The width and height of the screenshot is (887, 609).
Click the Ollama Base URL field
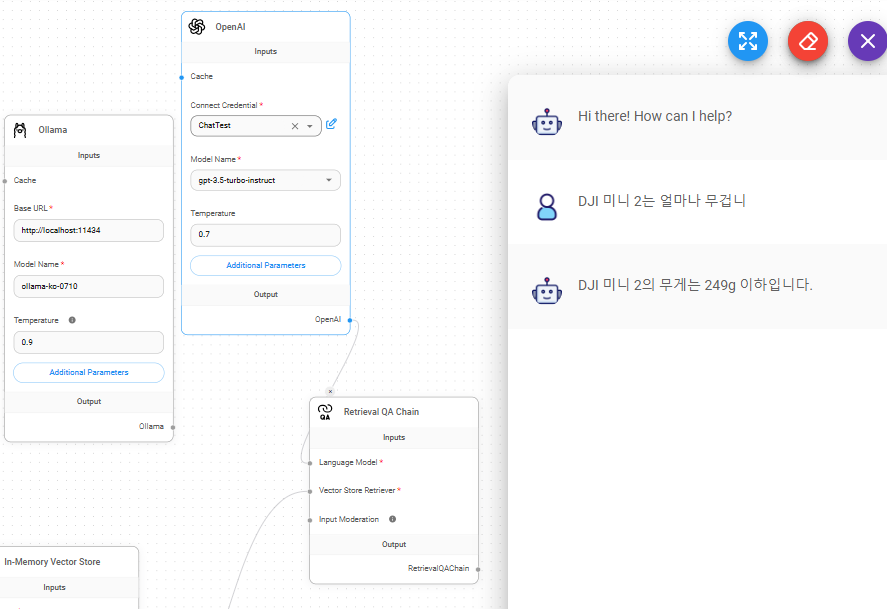tap(89, 231)
